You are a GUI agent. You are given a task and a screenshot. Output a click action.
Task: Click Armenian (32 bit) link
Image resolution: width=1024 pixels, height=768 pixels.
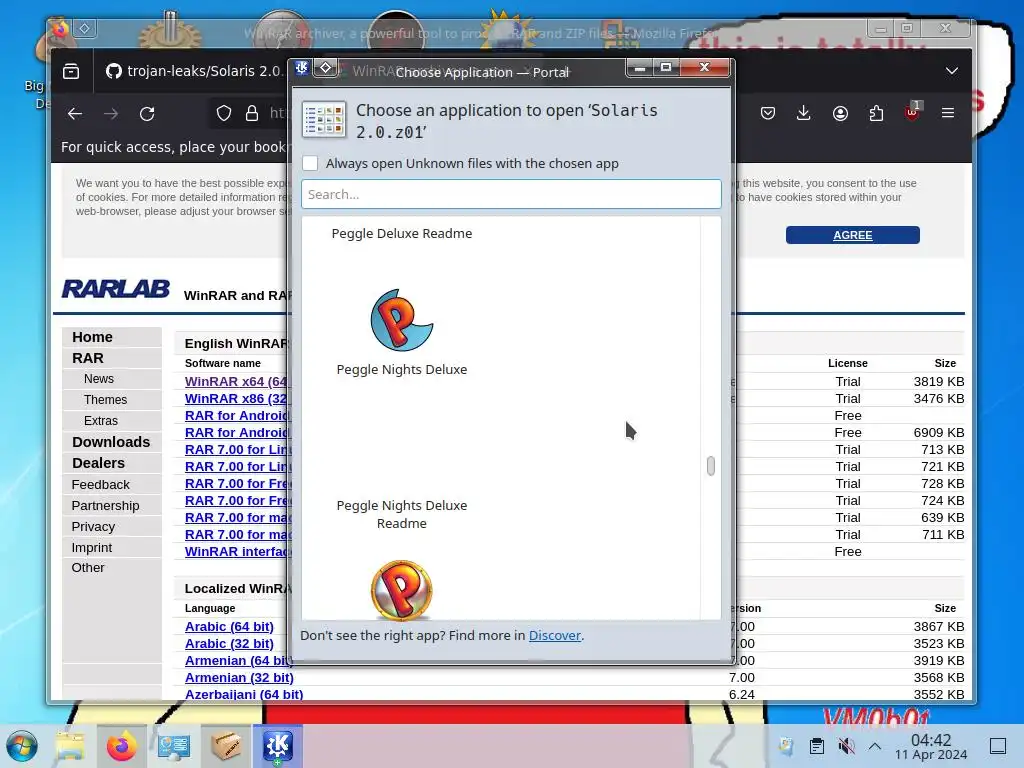[x=239, y=677]
